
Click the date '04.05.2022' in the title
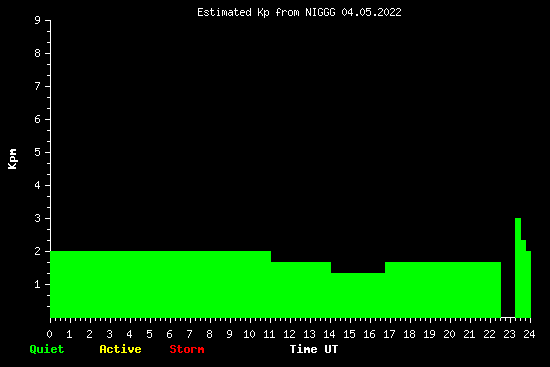[x=371, y=13]
